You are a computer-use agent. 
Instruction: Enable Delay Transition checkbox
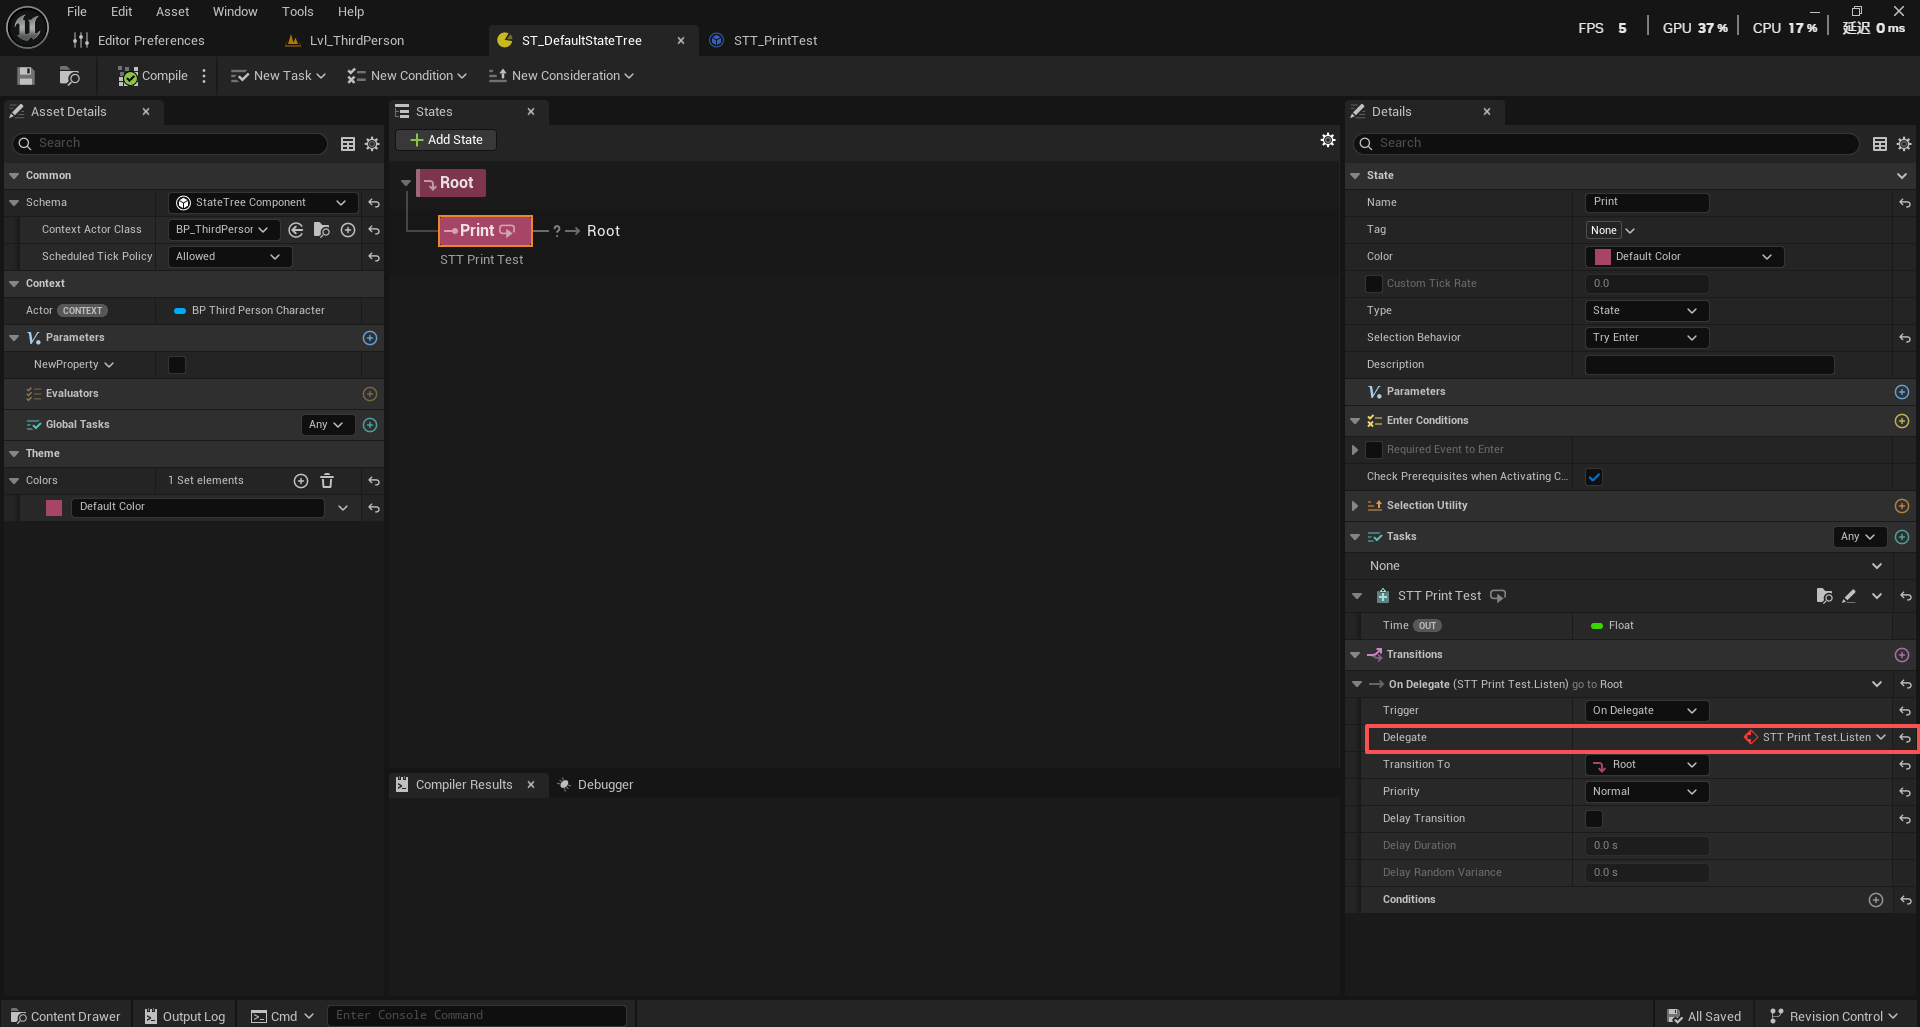[1594, 819]
